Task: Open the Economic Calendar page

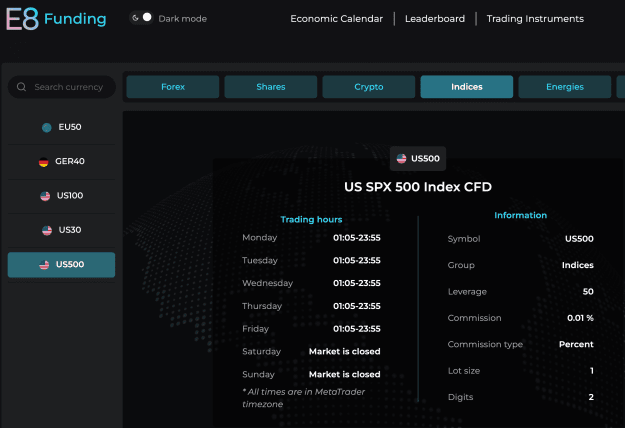Action: tap(336, 19)
